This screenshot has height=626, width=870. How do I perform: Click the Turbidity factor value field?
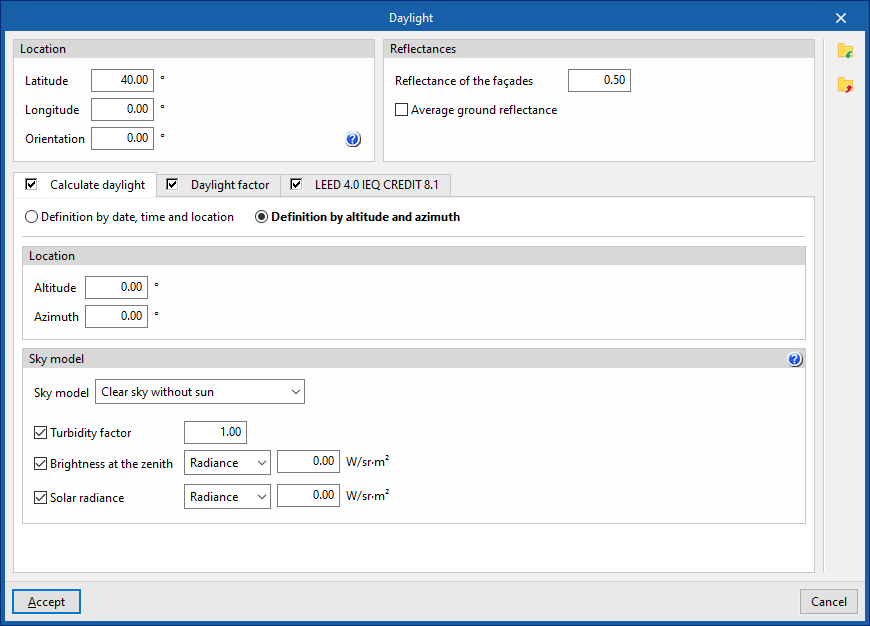[x=215, y=432]
